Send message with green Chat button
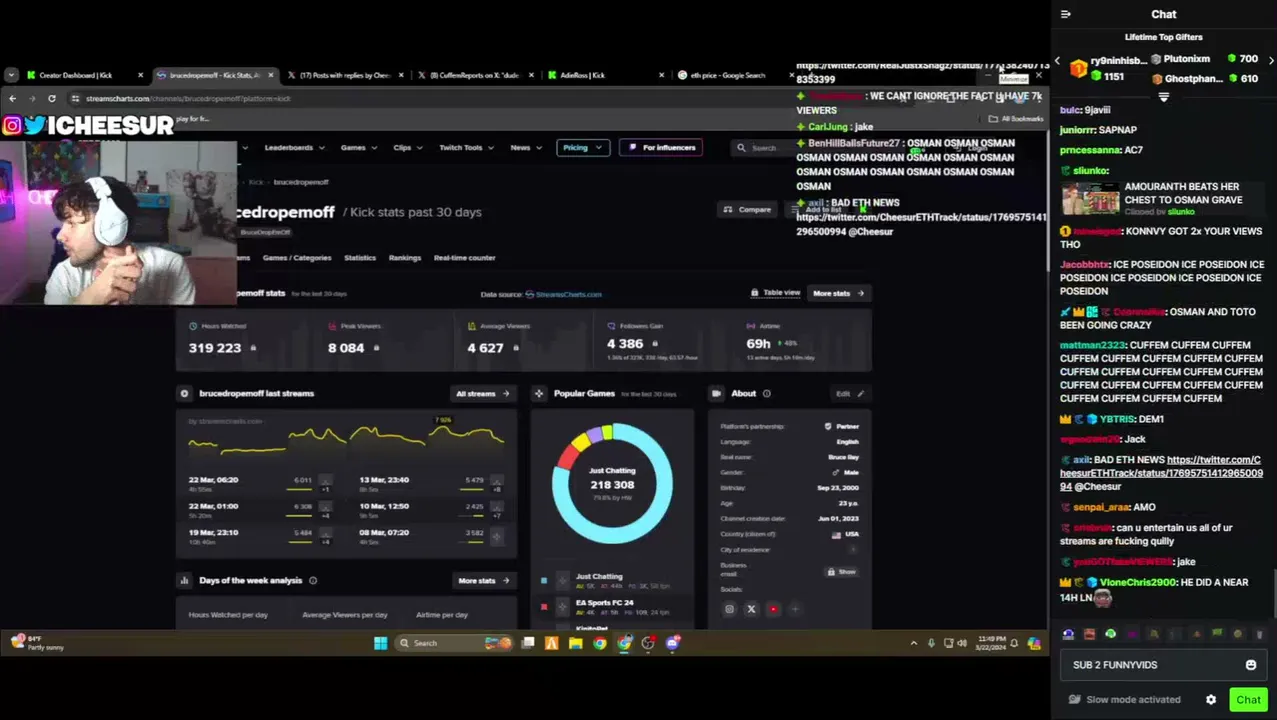This screenshot has height=720, width=1277. (x=1248, y=700)
